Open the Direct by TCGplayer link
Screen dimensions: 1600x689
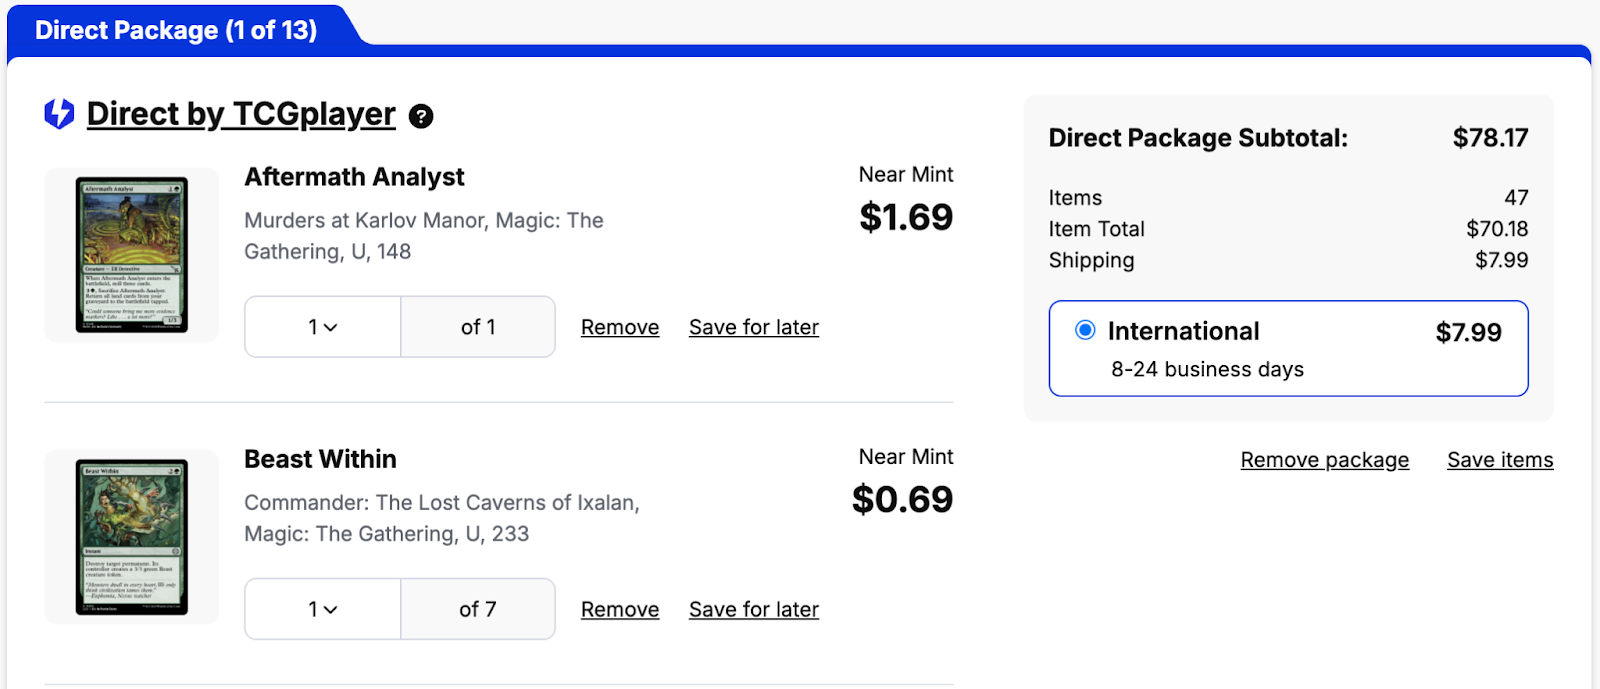coord(241,114)
